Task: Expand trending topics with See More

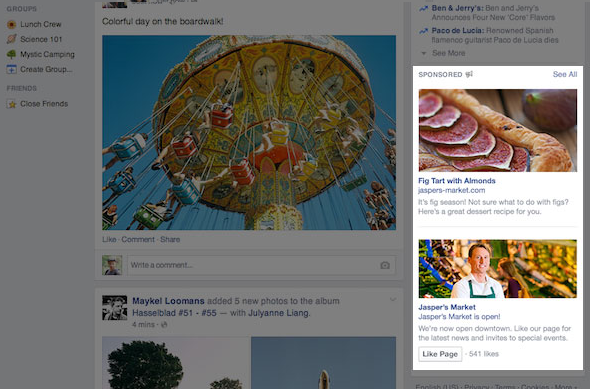Action: pyautogui.click(x=449, y=53)
